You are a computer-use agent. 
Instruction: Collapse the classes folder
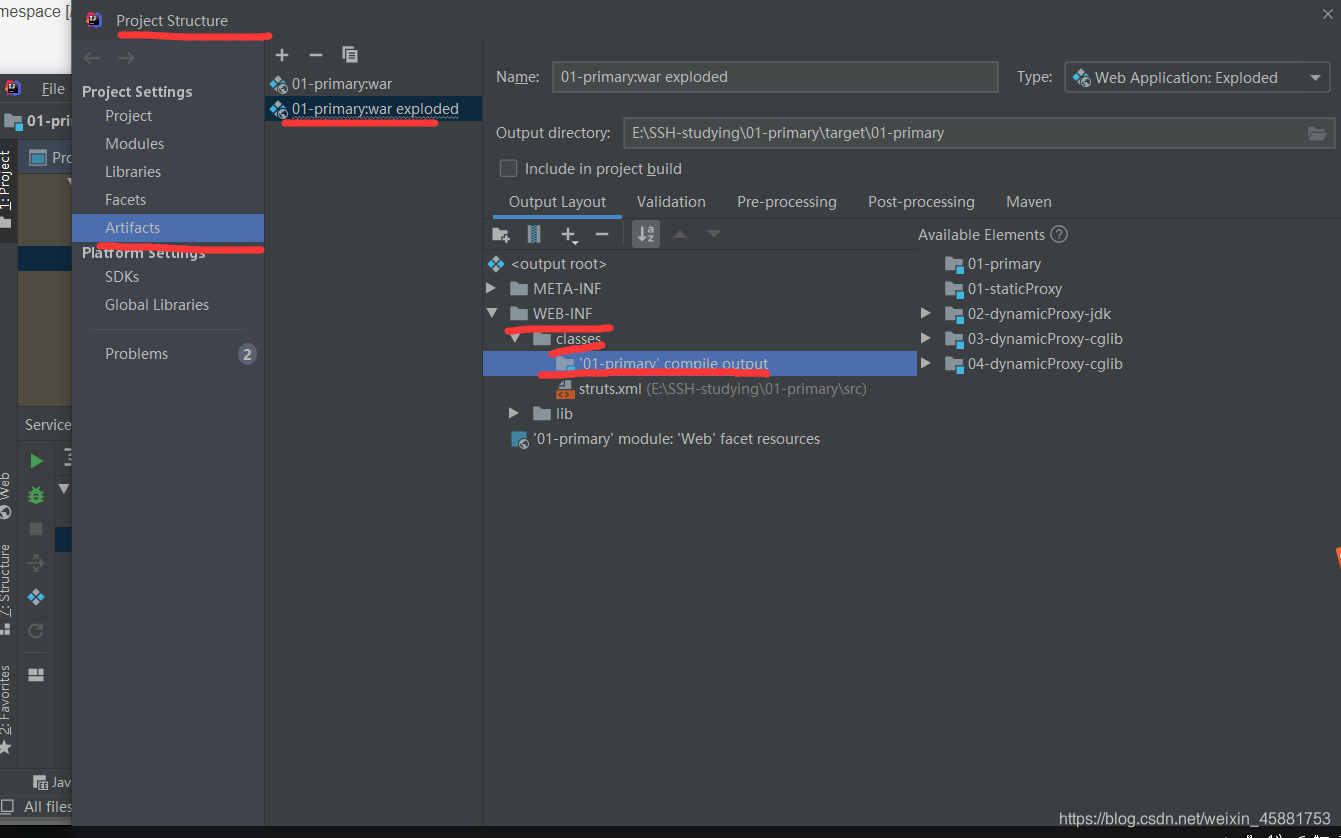514,339
